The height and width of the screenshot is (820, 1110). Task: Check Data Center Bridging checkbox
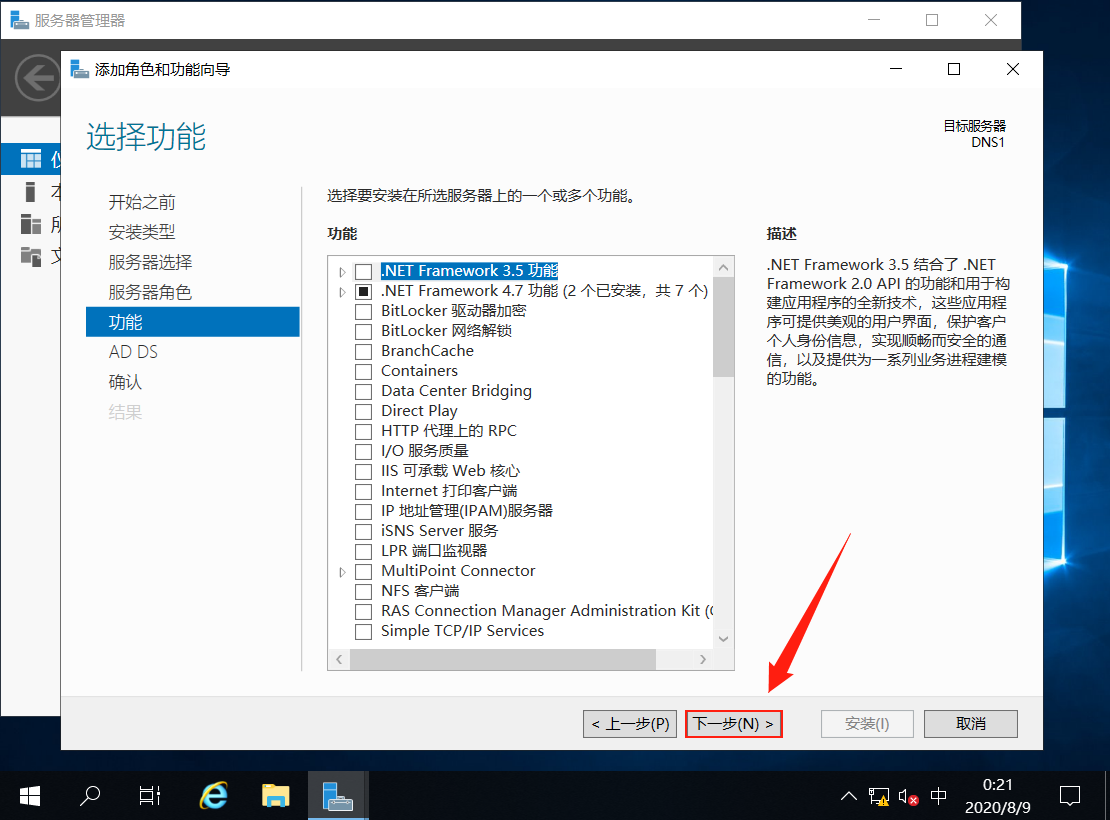(363, 392)
